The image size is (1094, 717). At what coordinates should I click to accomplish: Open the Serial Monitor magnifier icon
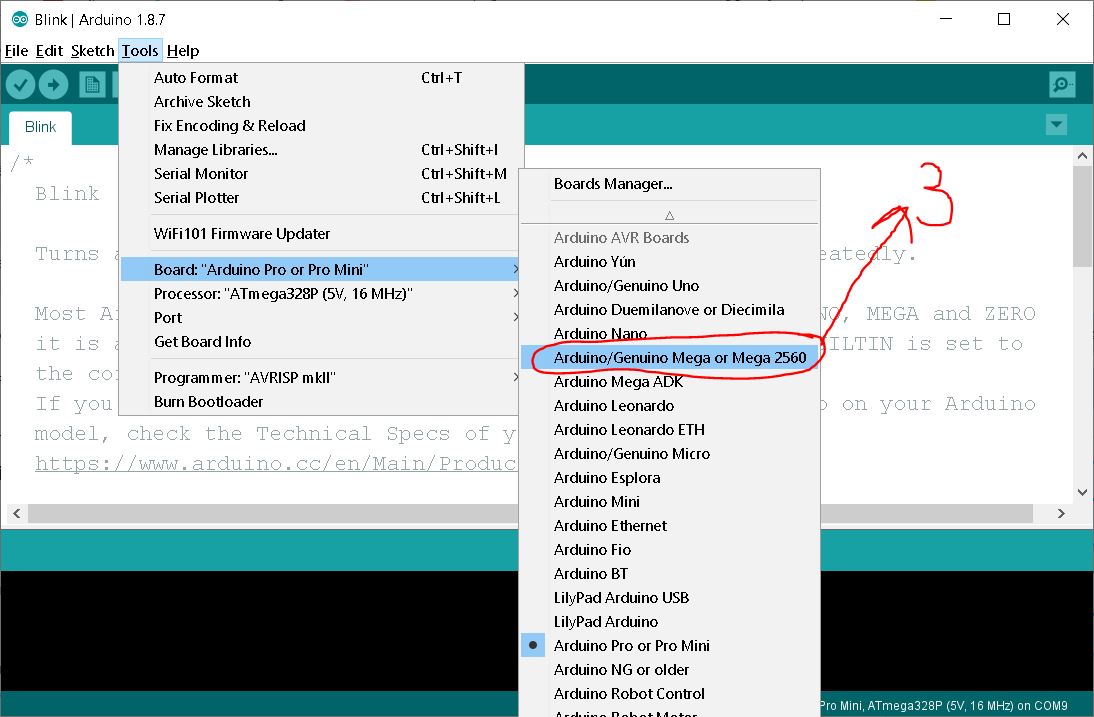1062,84
